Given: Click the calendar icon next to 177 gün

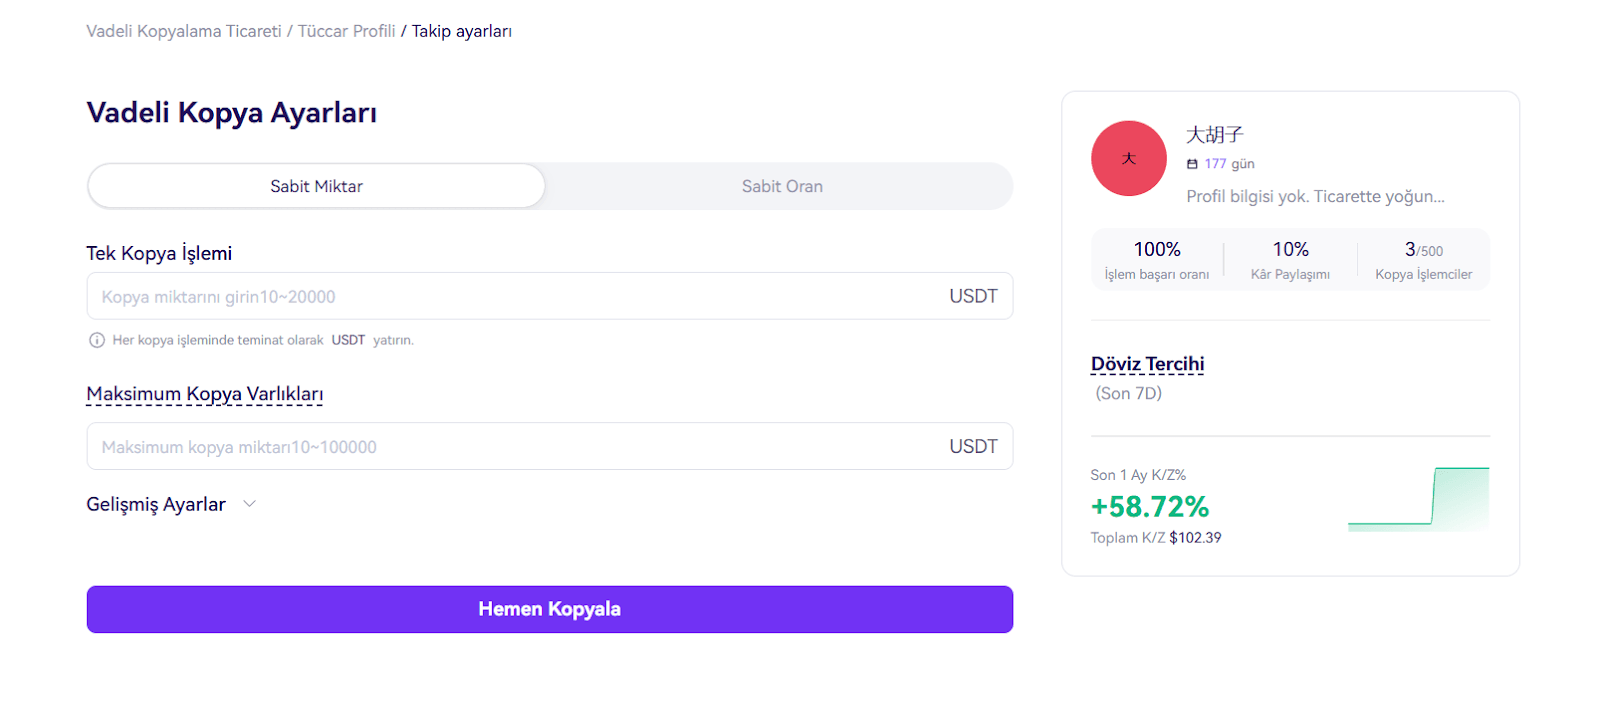Looking at the screenshot, I should click(x=1192, y=164).
